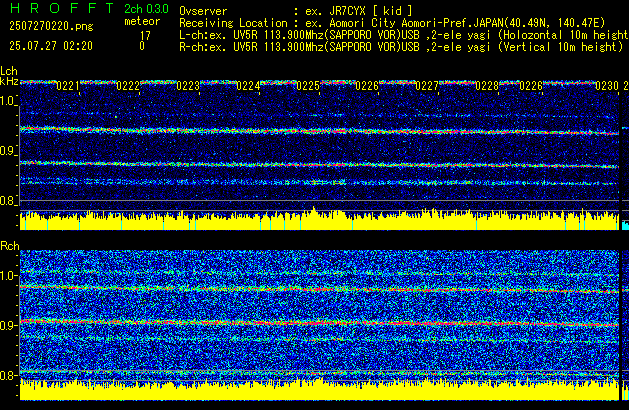Click the L-ch UV5R Holozontal yagi description line
The width and height of the screenshot is (629, 410).
pos(404,35)
